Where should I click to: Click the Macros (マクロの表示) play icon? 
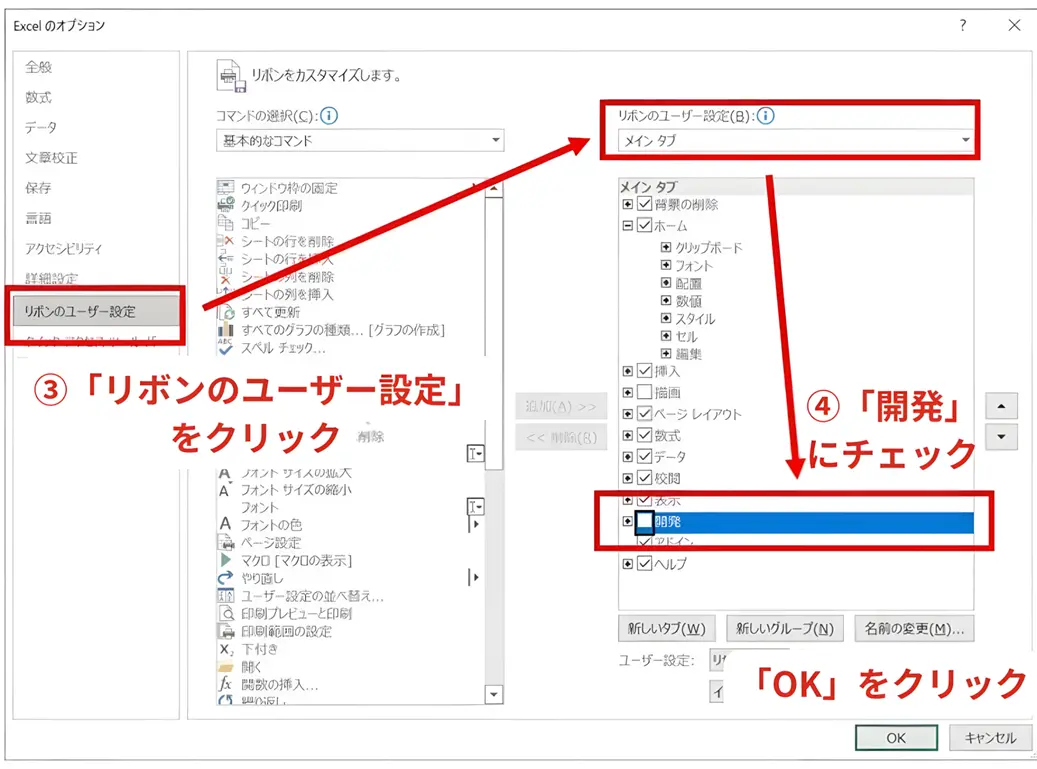(226, 560)
